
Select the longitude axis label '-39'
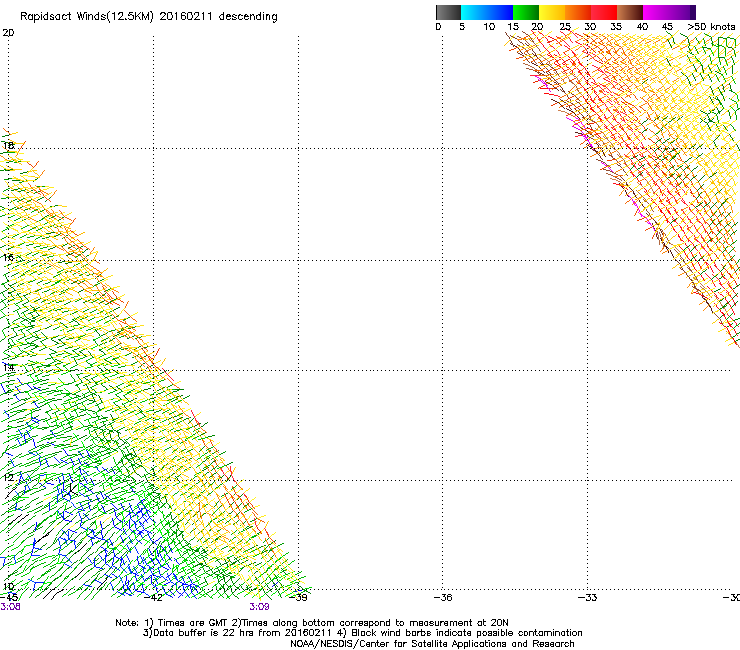click(x=298, y=597)
